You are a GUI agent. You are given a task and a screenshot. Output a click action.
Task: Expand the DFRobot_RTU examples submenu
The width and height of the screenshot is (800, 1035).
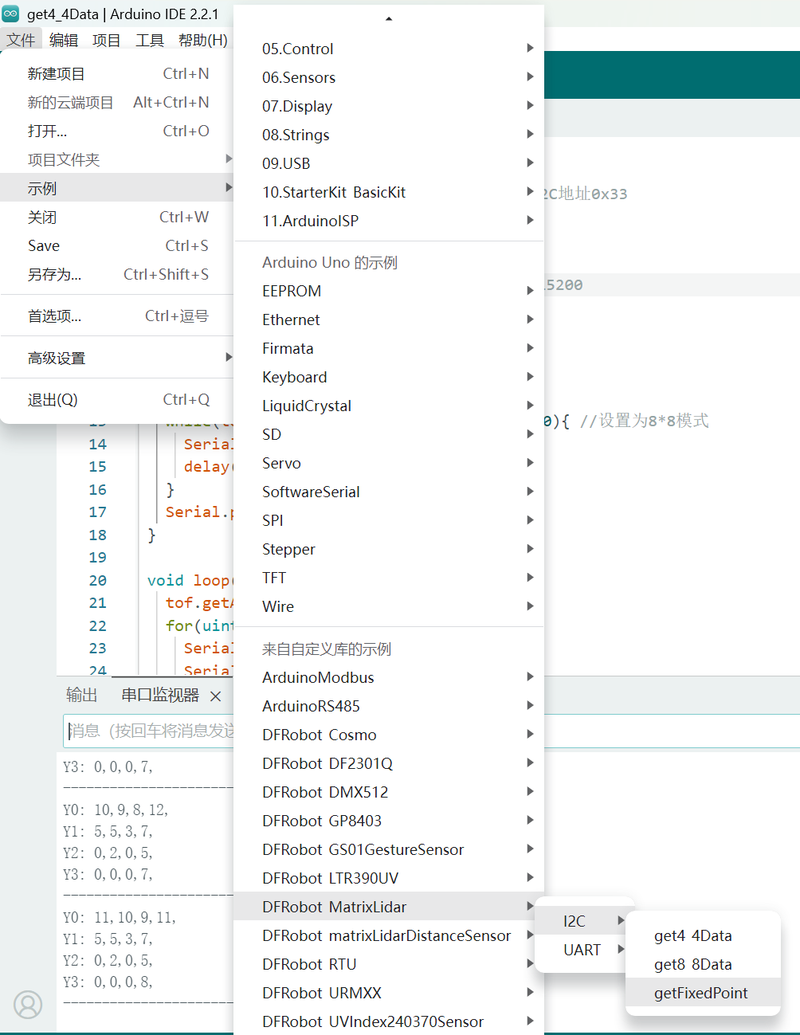[309, 964]
